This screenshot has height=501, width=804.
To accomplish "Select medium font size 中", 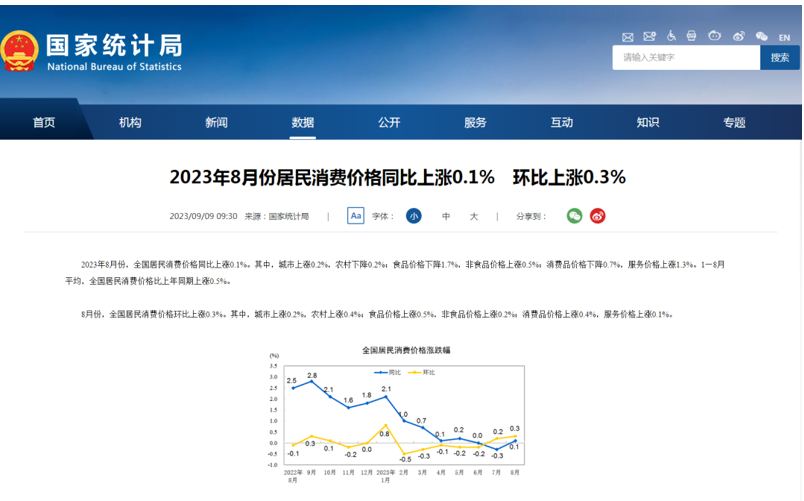I will (446, 216).
